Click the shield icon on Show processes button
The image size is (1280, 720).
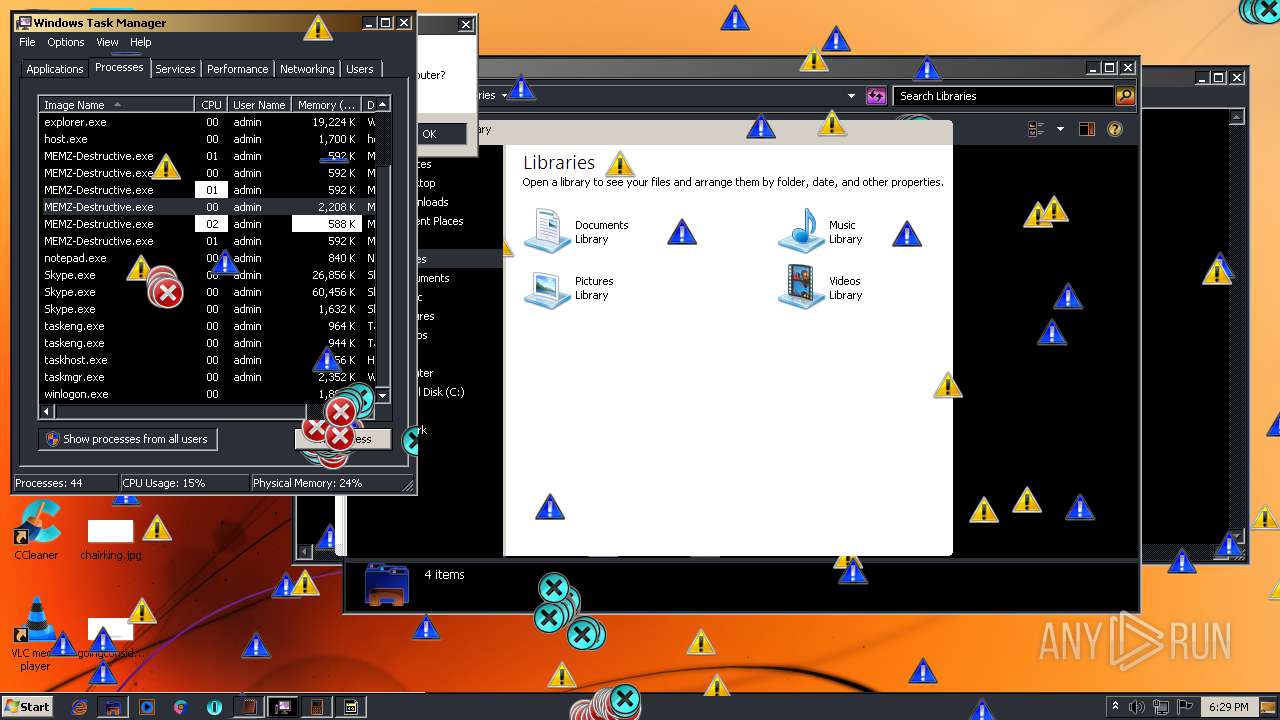[x=53, y=439]
